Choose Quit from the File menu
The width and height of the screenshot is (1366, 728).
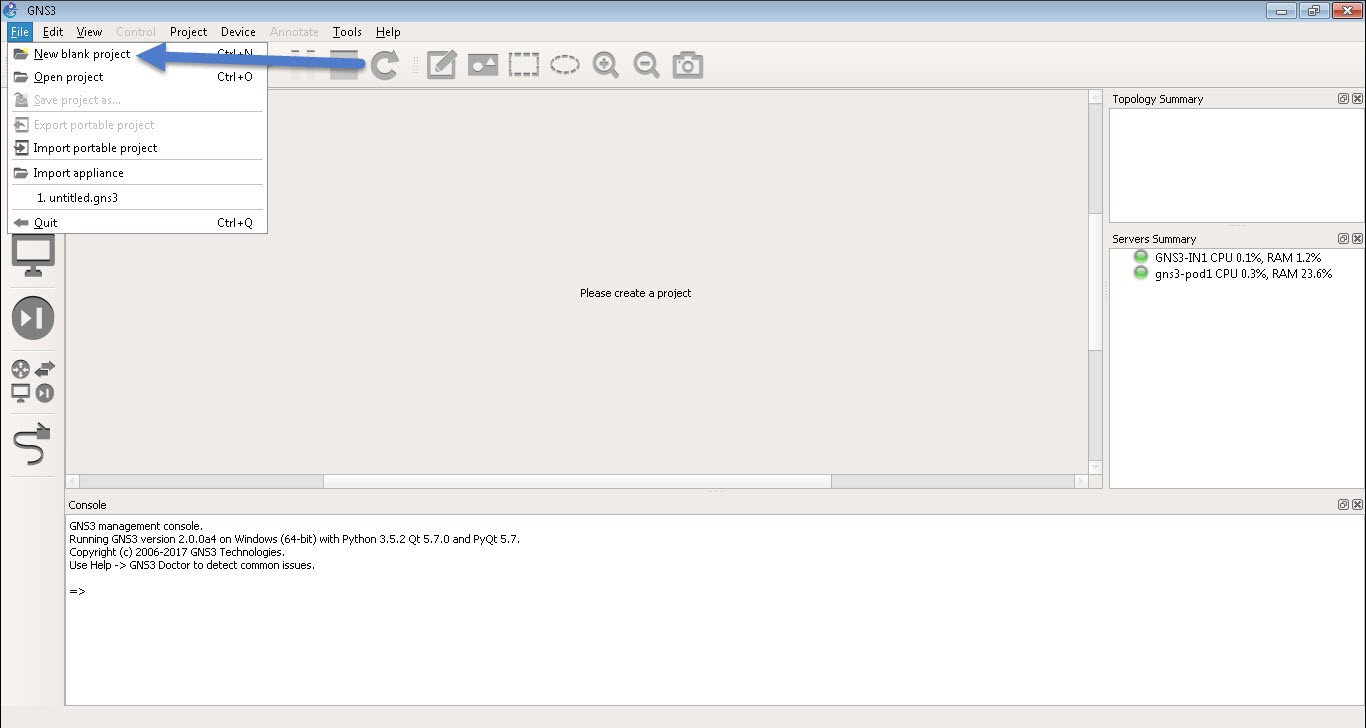pyautogui.click(x=137, y=223)
